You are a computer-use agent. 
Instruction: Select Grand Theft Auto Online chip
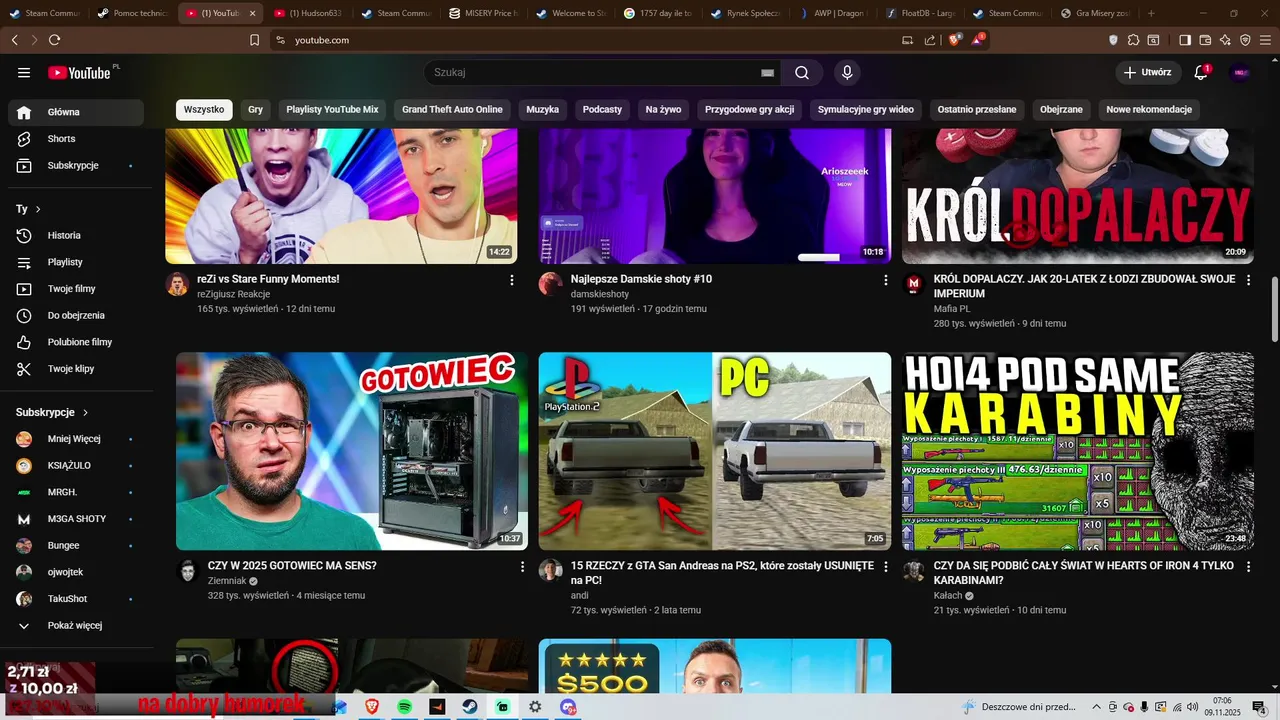point(452,109)
